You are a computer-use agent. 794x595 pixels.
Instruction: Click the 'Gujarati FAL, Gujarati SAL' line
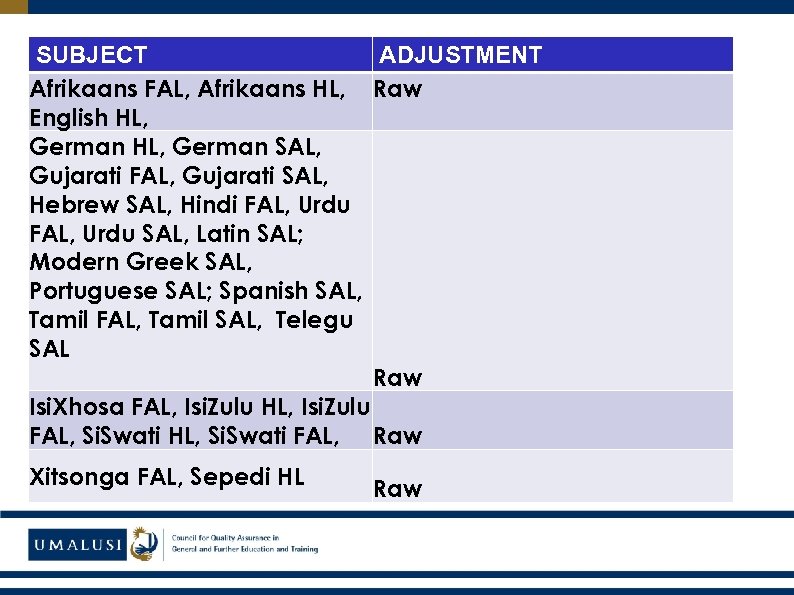point(176,176)
